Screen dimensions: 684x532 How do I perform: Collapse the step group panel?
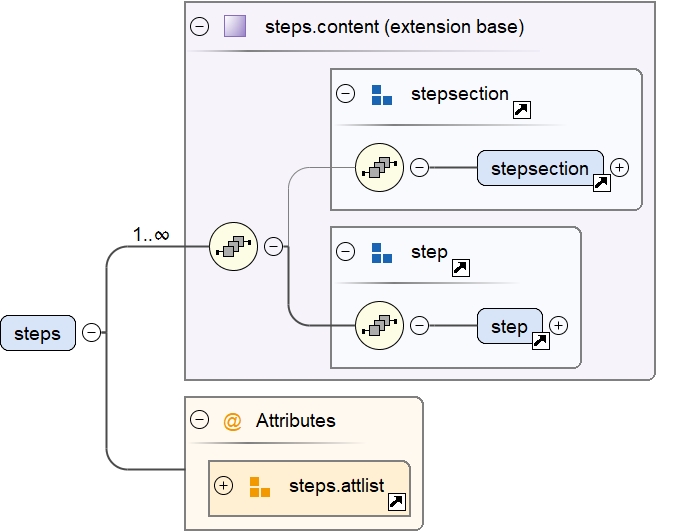(x=345, y=252)
